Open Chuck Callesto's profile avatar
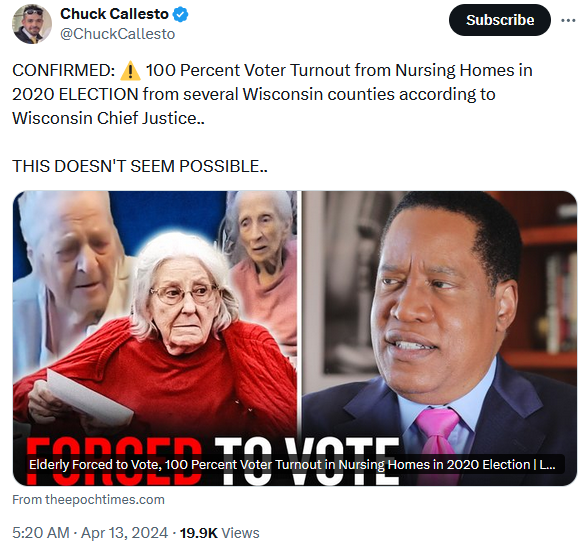Viewport: 588px width, 558px height. (32, 24)
